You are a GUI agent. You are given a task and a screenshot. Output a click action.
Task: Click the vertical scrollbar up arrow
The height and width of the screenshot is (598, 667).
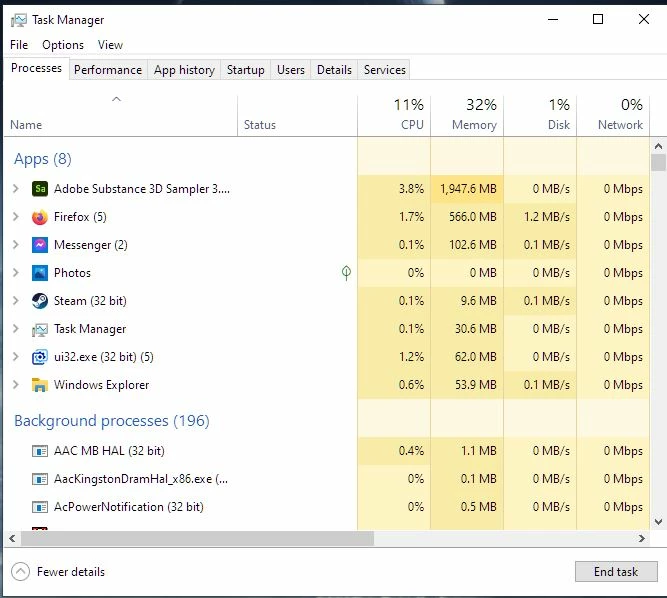[658, 146]
